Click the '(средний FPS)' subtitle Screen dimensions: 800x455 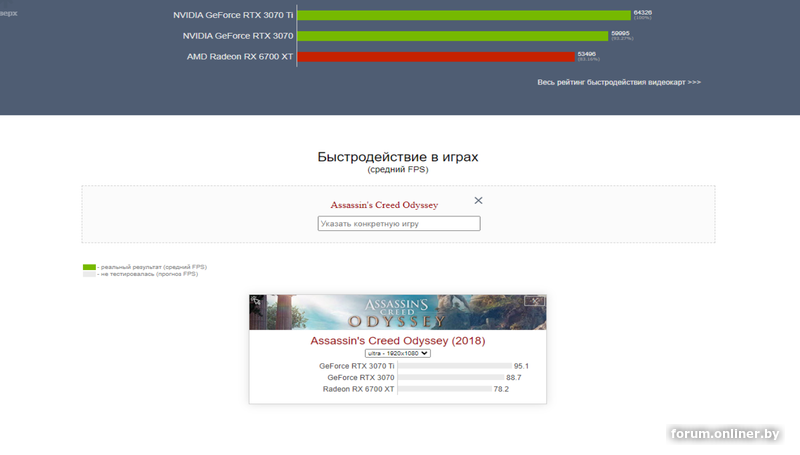pos(397,169)
